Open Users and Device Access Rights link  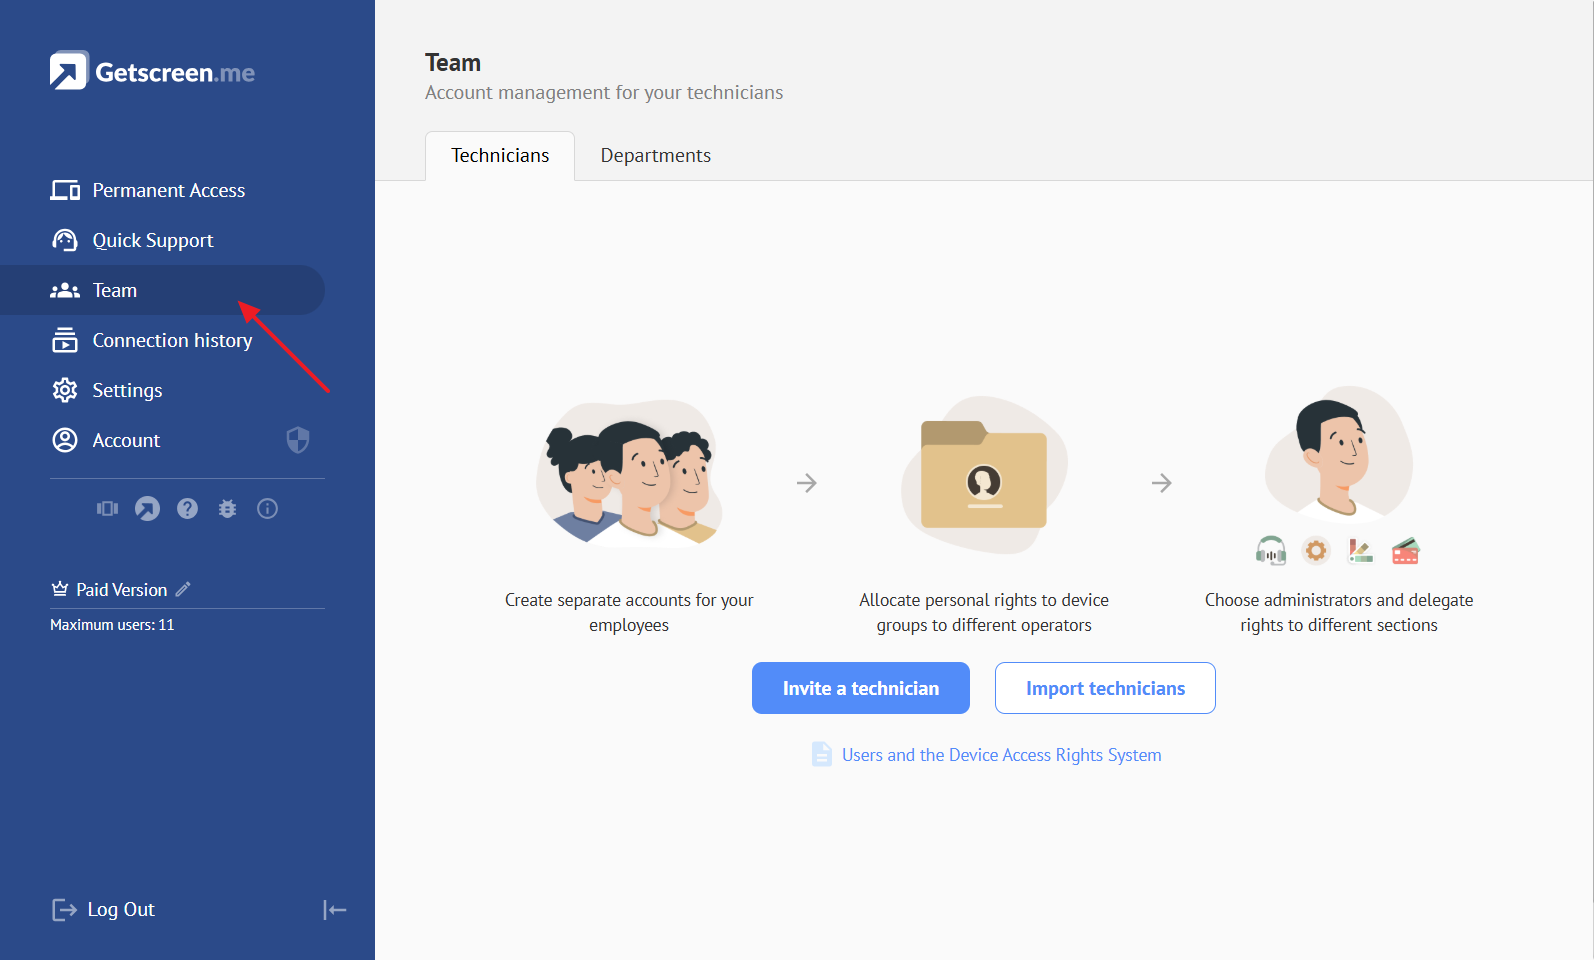click(x=1001, y=755)
